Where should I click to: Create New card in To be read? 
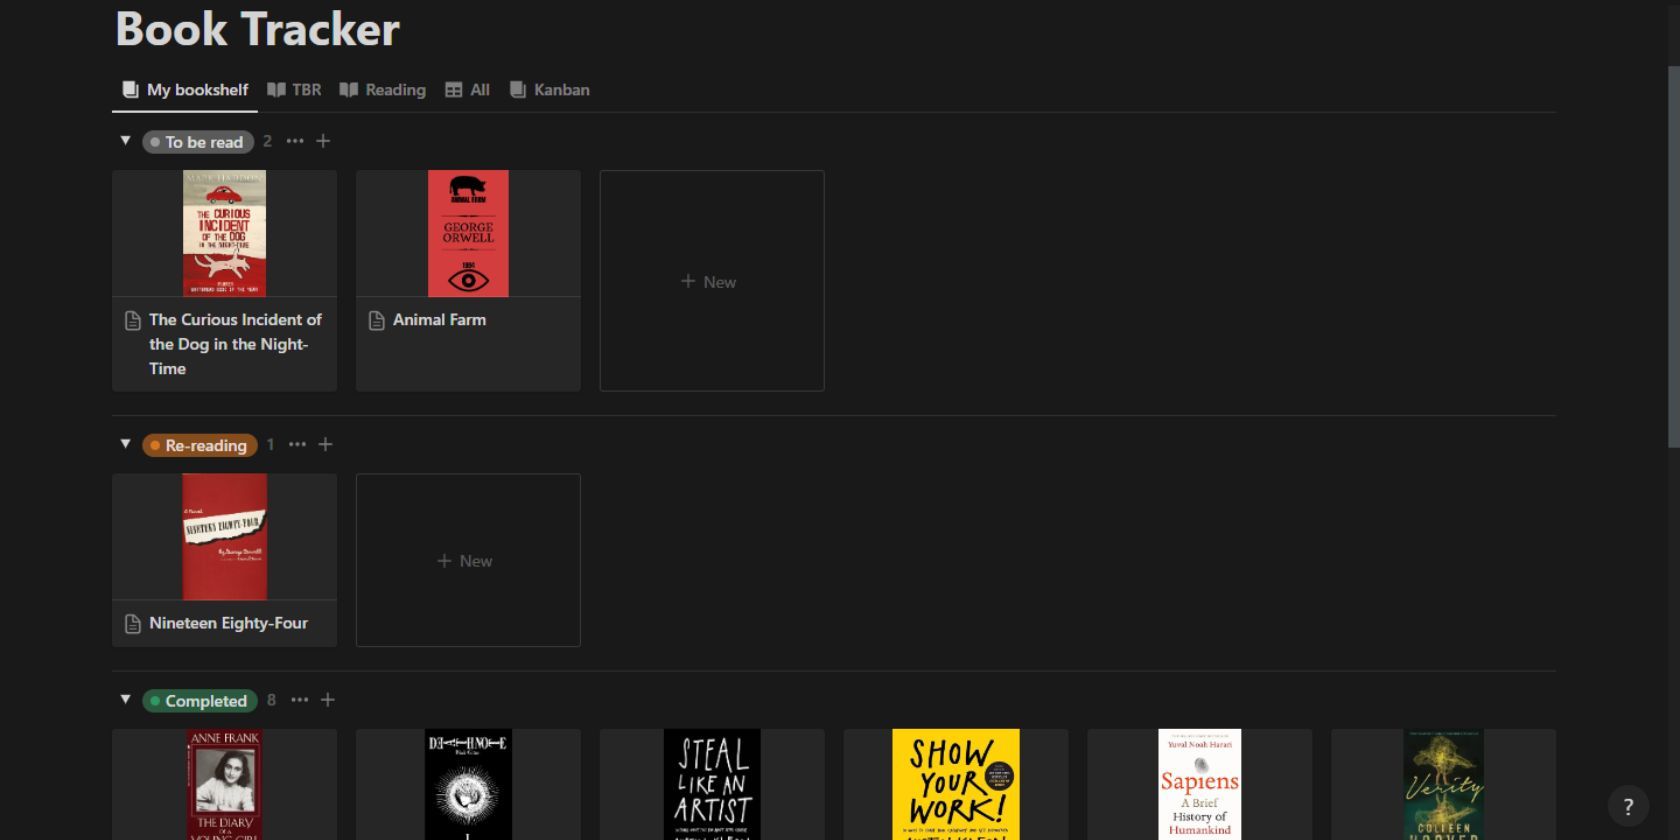pos(712,281)
